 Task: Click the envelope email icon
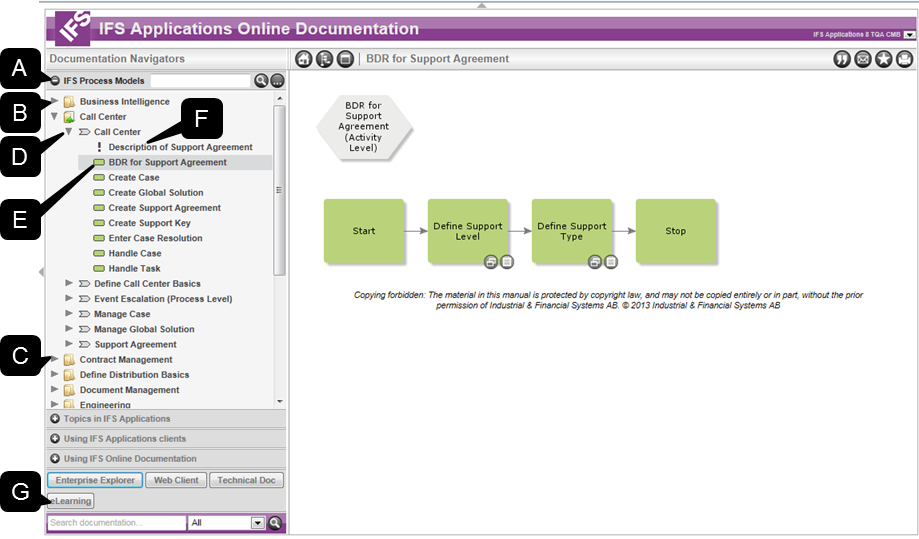pos(863,59)
